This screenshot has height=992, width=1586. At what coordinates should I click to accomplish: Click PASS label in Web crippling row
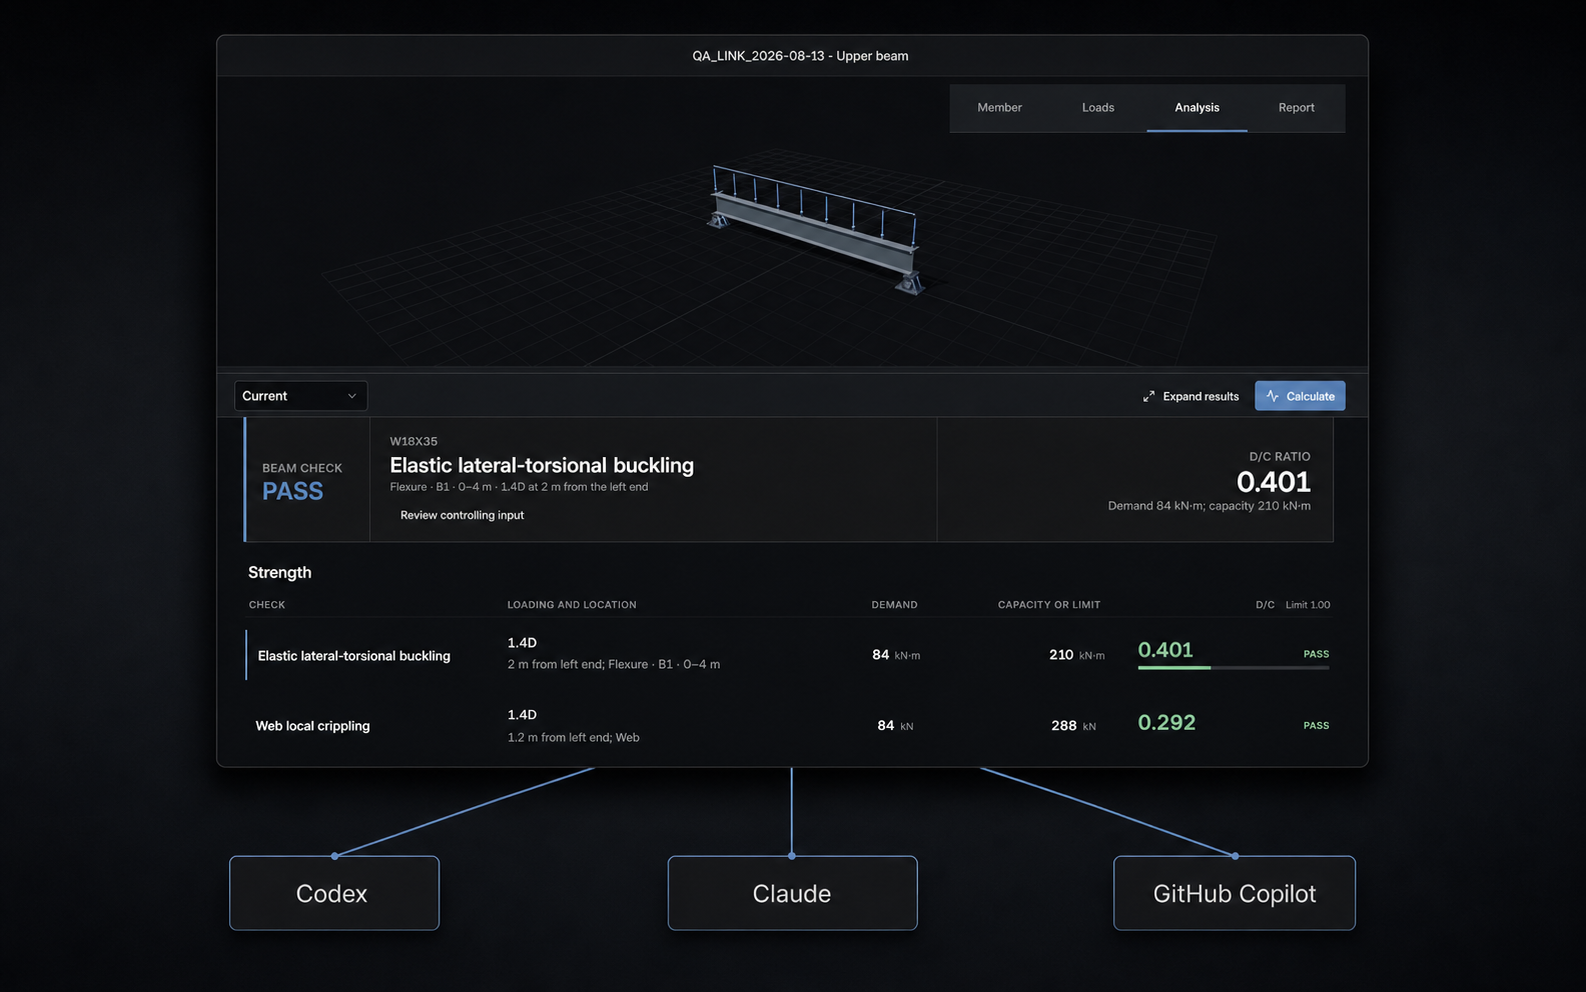coord(1316,726)
